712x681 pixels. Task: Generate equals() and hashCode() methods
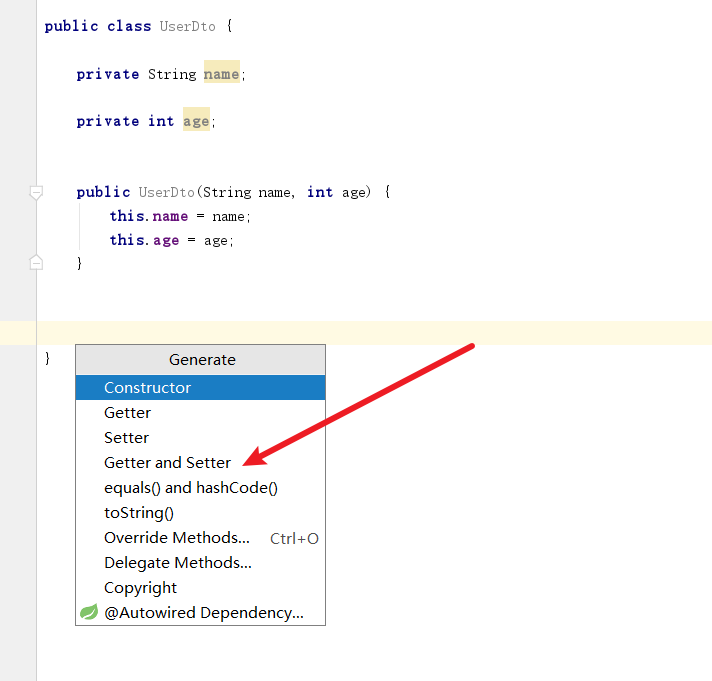coord(190,488)
